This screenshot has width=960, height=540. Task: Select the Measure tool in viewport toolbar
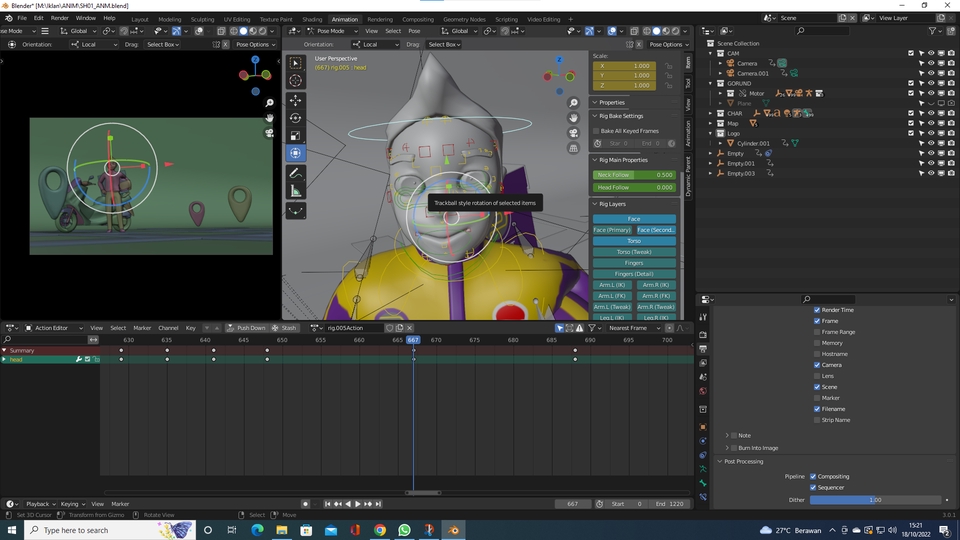click(296, 192)
